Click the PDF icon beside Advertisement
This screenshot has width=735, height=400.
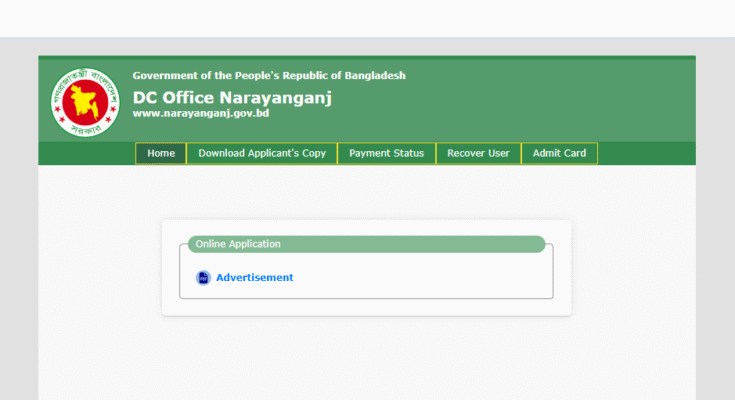point(203,278)
